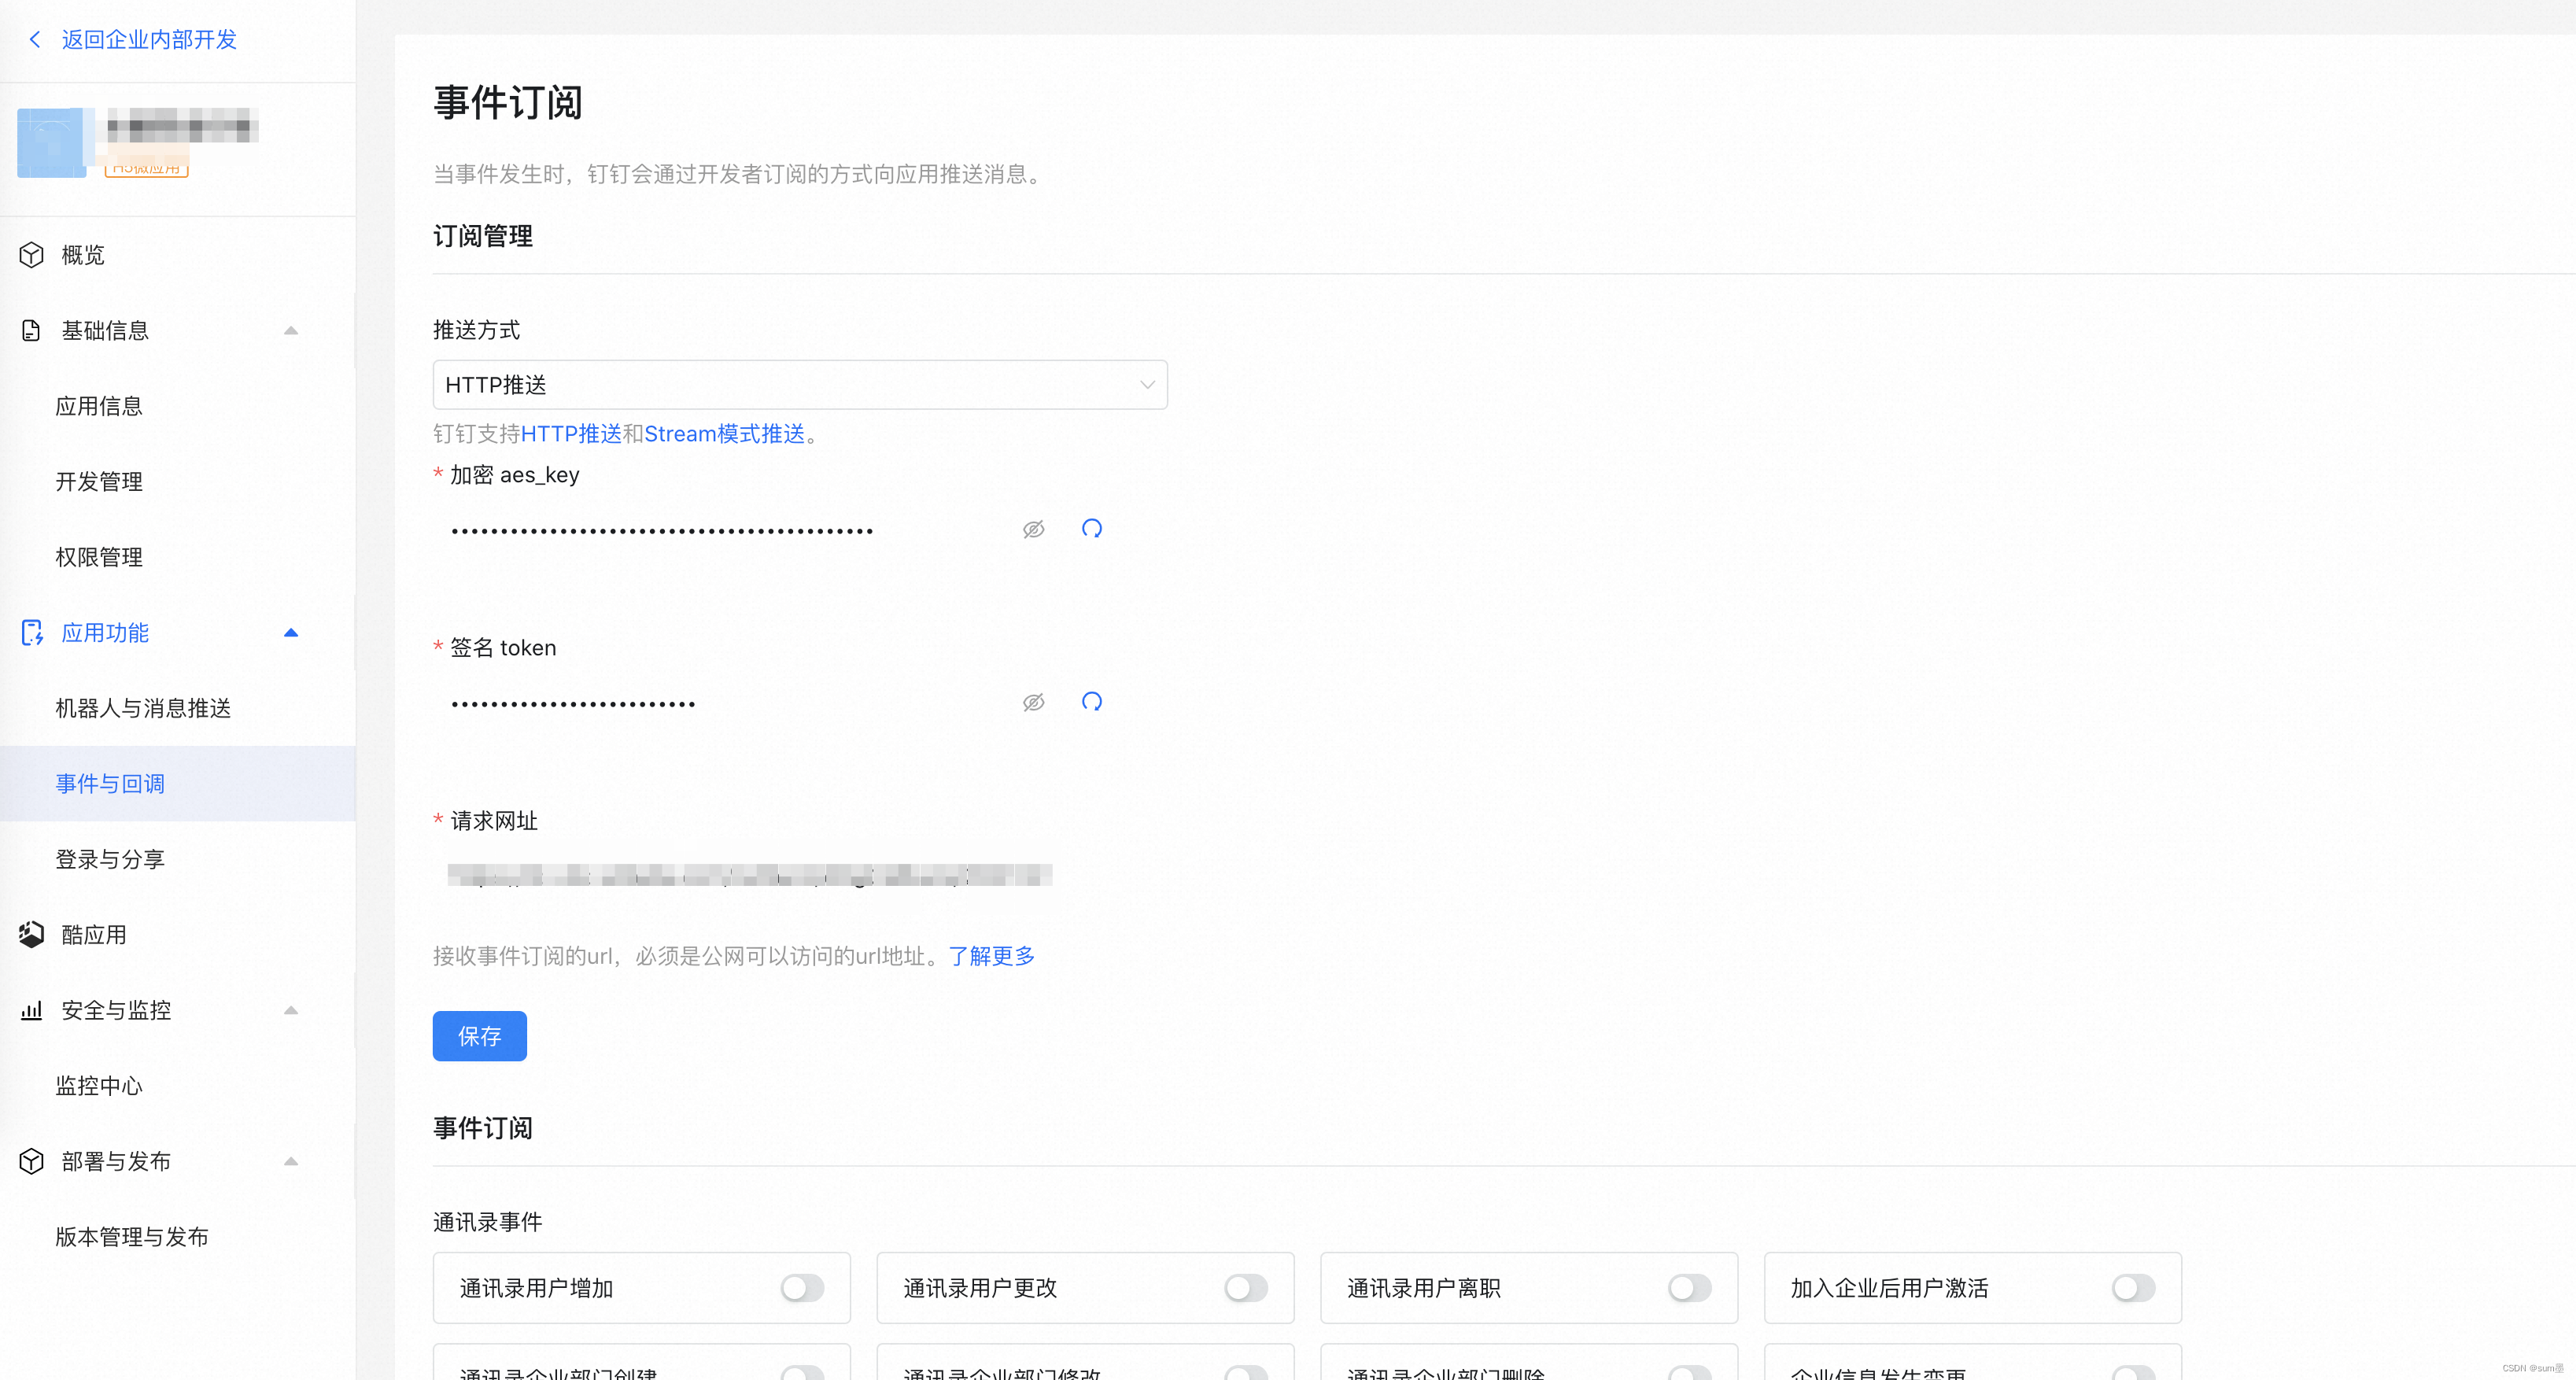Toggle the 加入企业后用户激活 switch
Viewport: 2576px width, 1380px height.
tap(2132, 1288)
